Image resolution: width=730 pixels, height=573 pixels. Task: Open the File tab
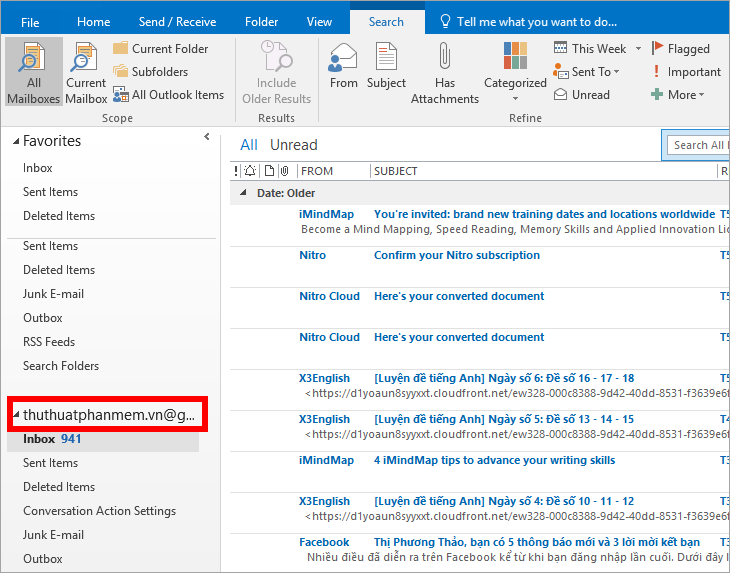[30, 22]
